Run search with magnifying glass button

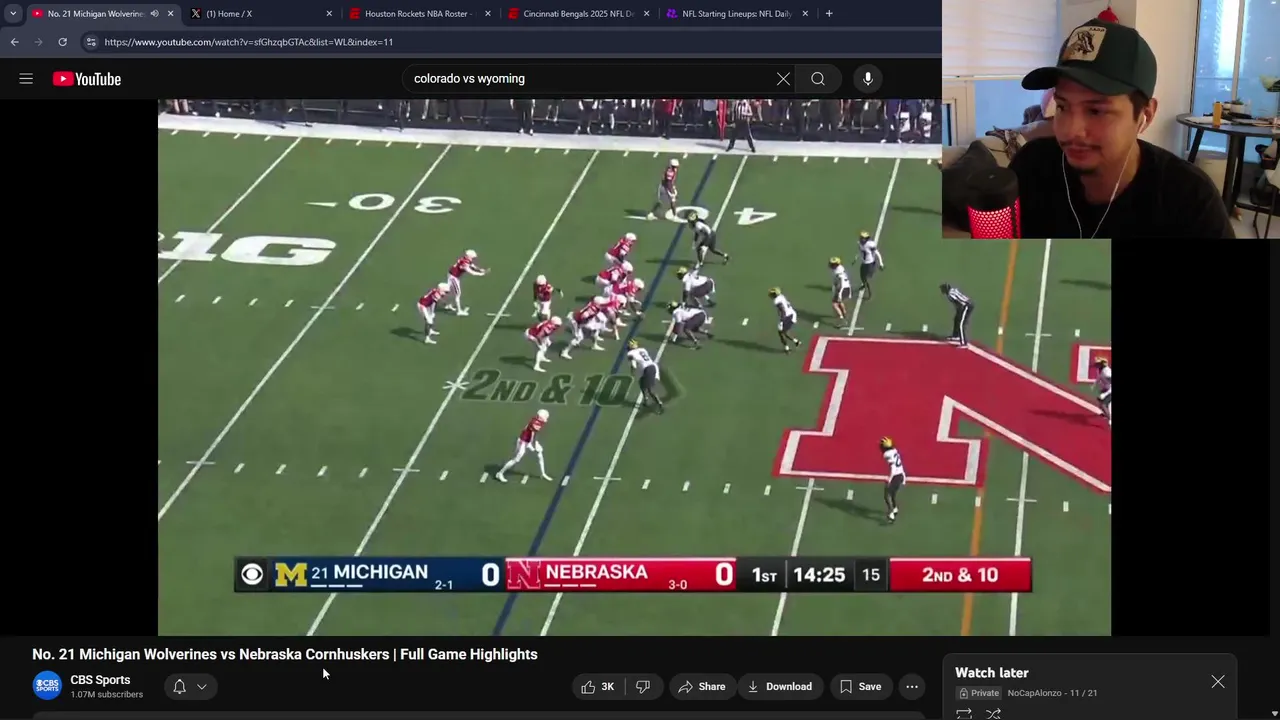tap(818, 79)
